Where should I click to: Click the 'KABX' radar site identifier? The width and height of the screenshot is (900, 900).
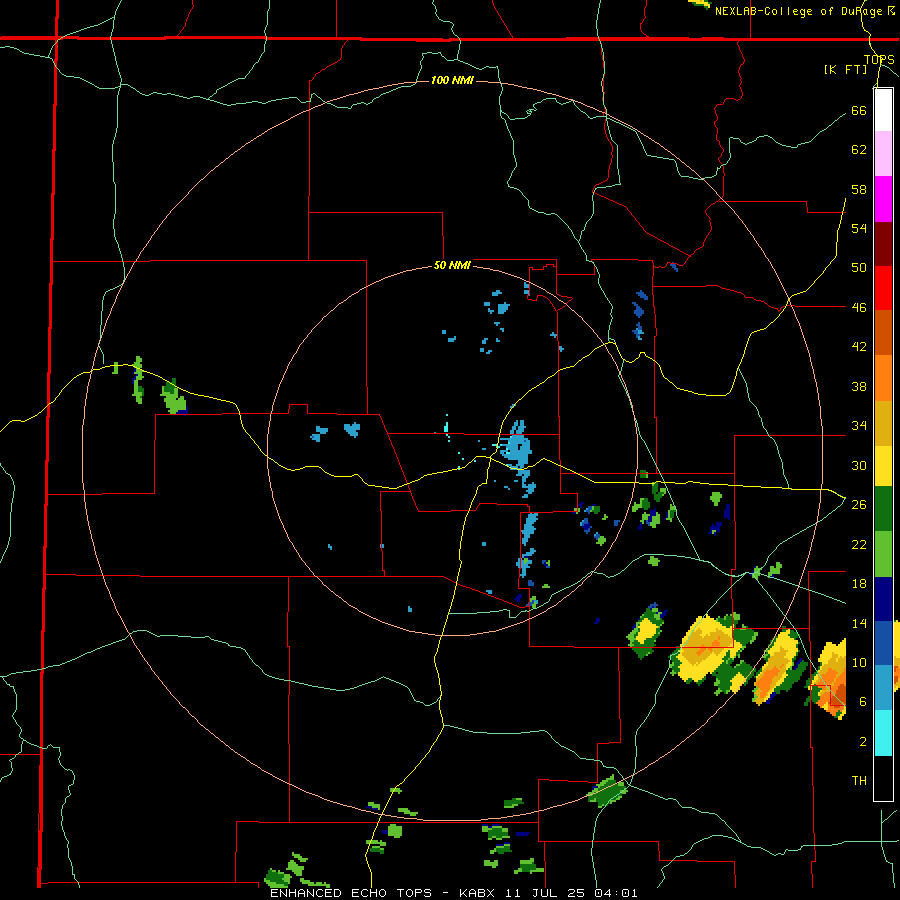tap(479, 893)
